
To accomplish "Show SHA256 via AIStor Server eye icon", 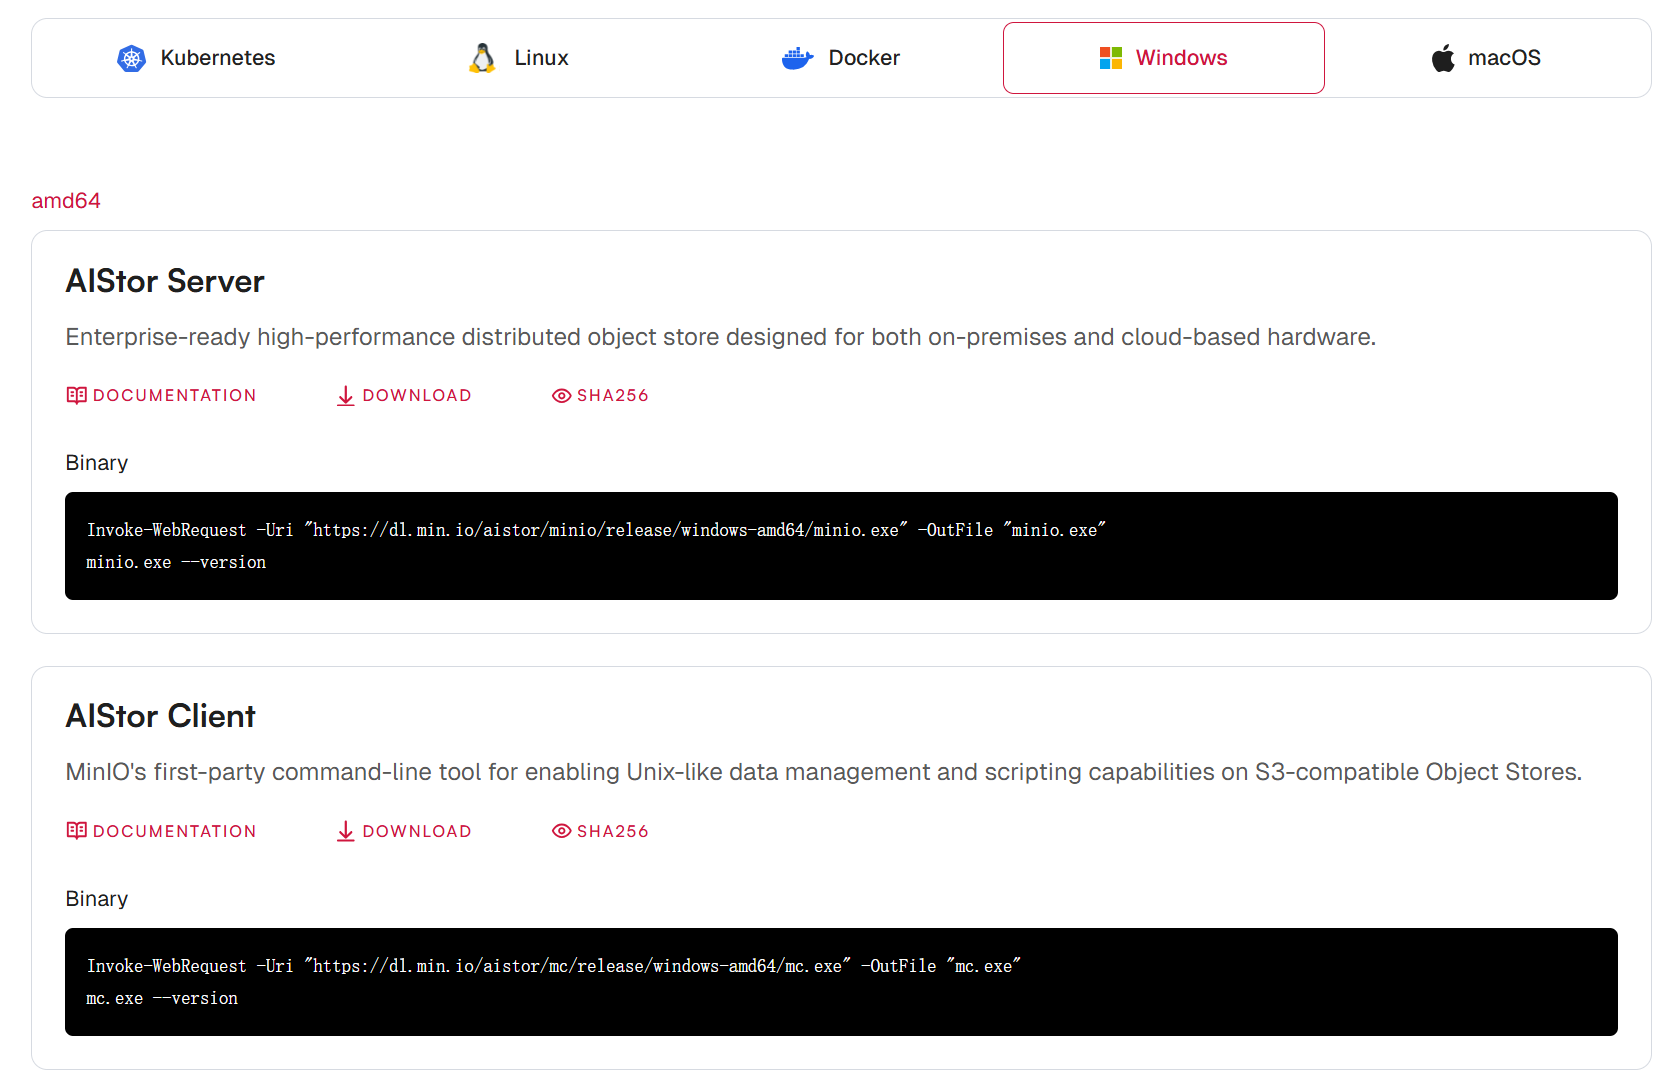I will click(x=561, y=396).
